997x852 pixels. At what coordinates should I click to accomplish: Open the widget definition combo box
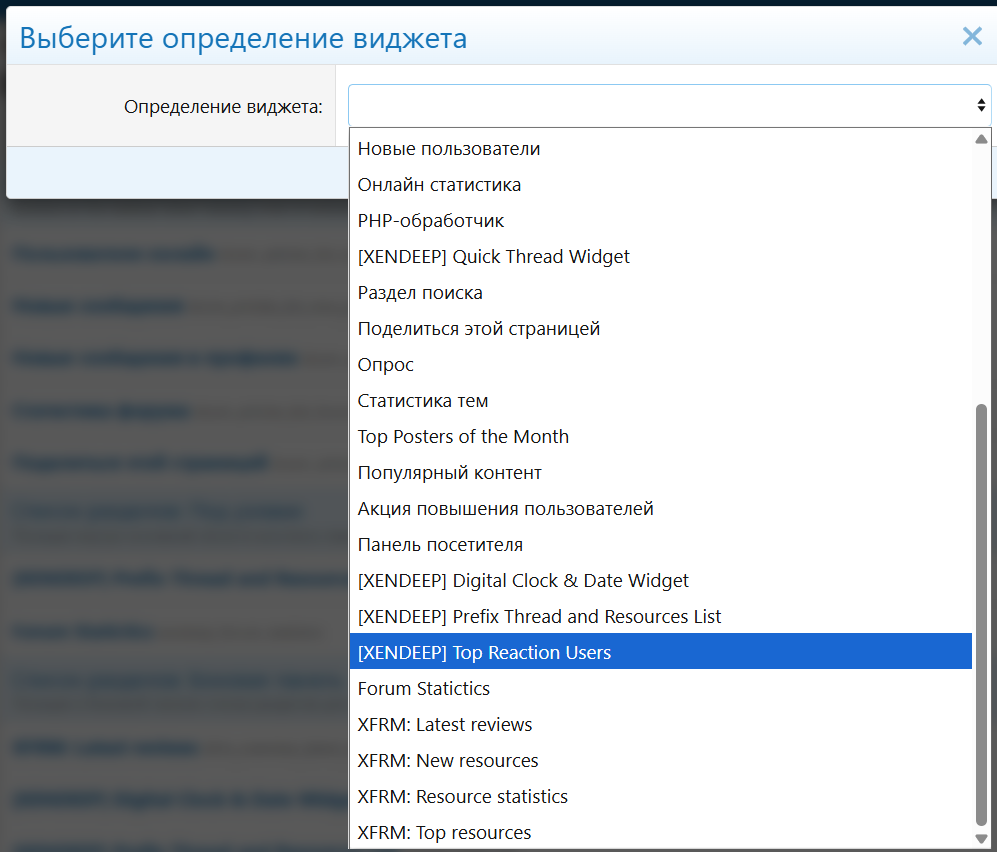660,105
